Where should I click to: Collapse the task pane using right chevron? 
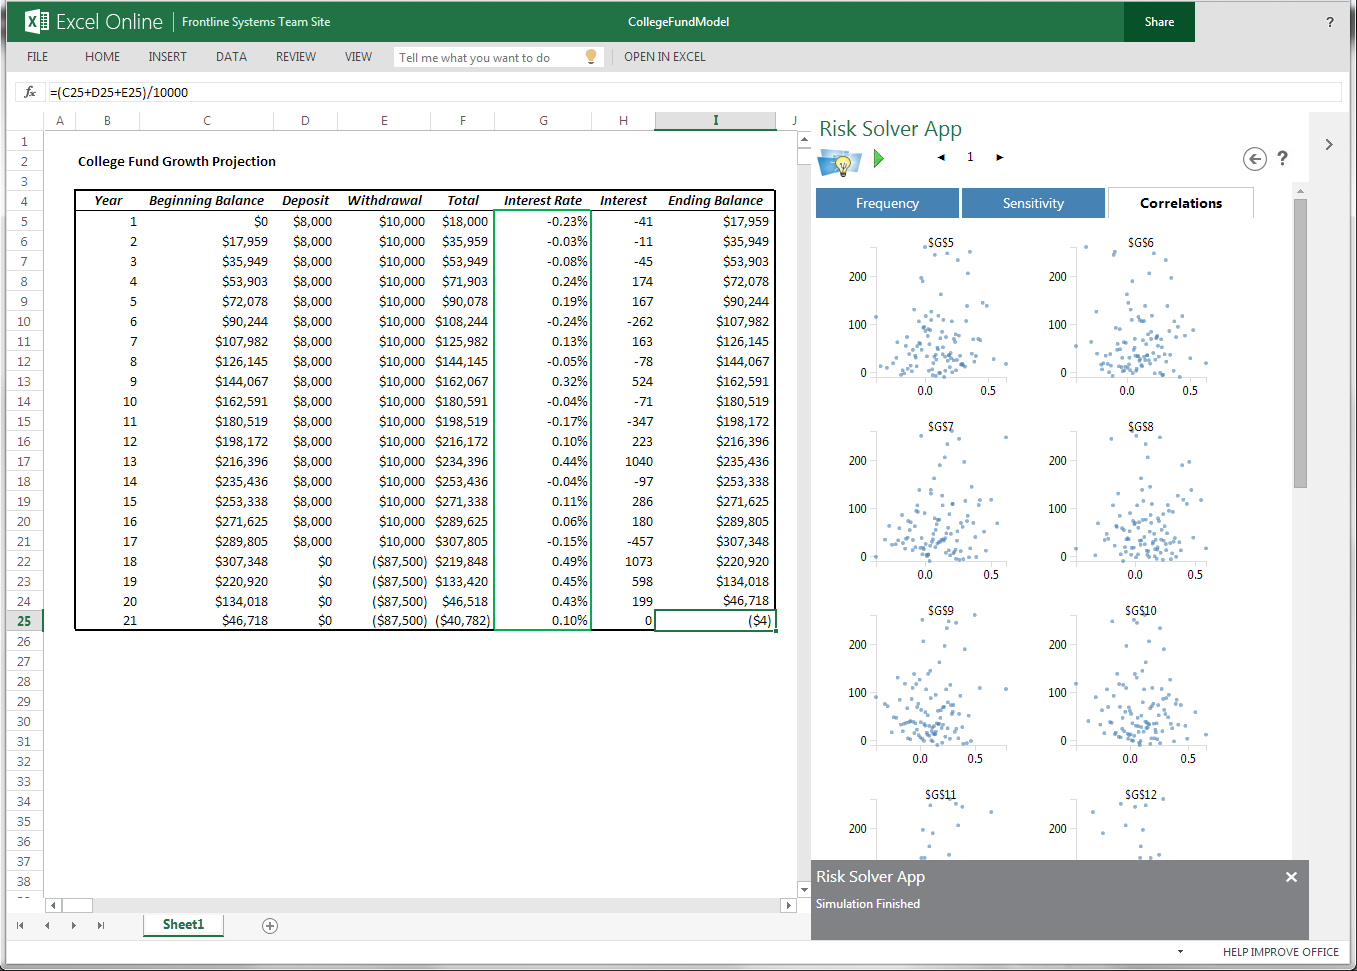1328,145
